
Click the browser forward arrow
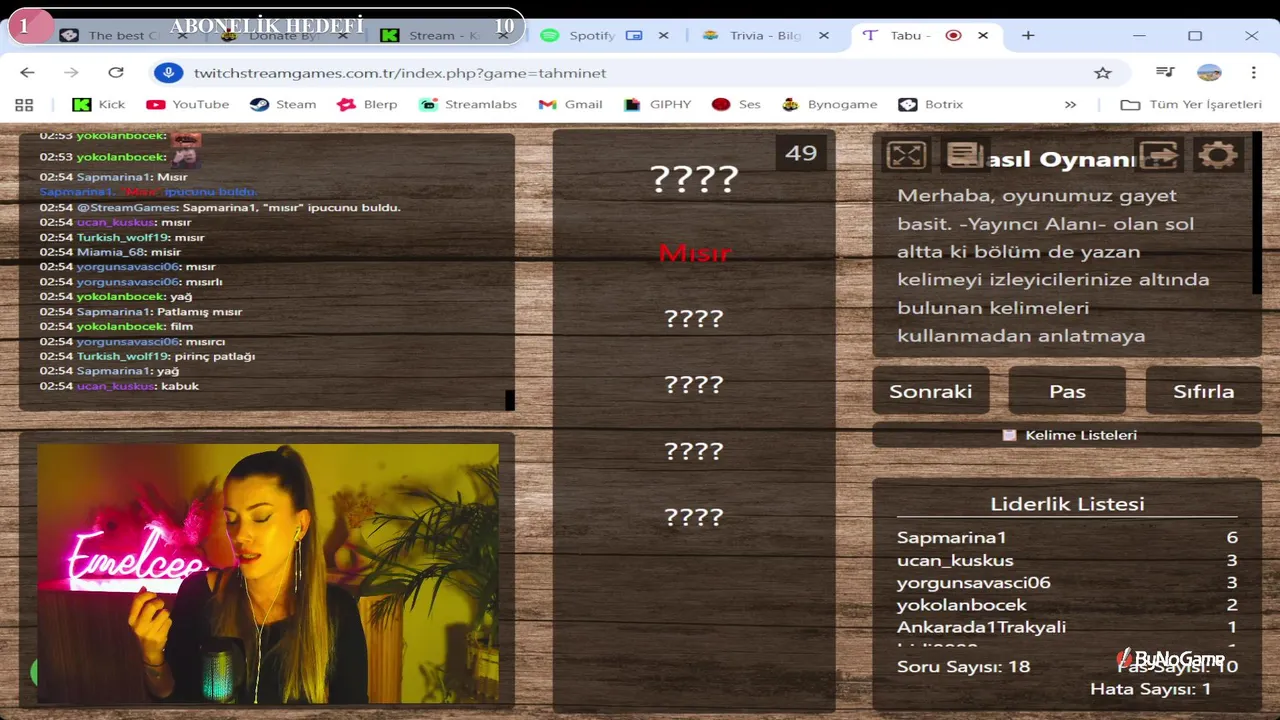[71, 73]
